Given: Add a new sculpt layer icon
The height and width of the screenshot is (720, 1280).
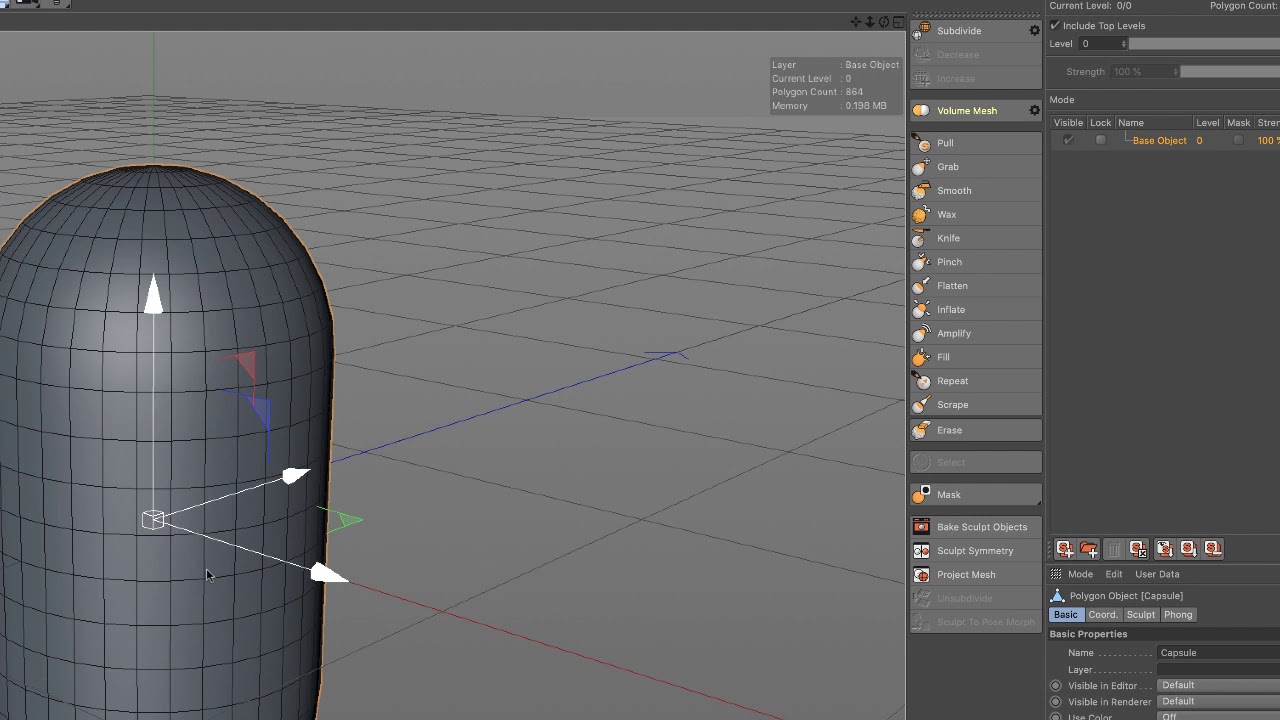Looking at the screenshot, I should click(1064, 549).
